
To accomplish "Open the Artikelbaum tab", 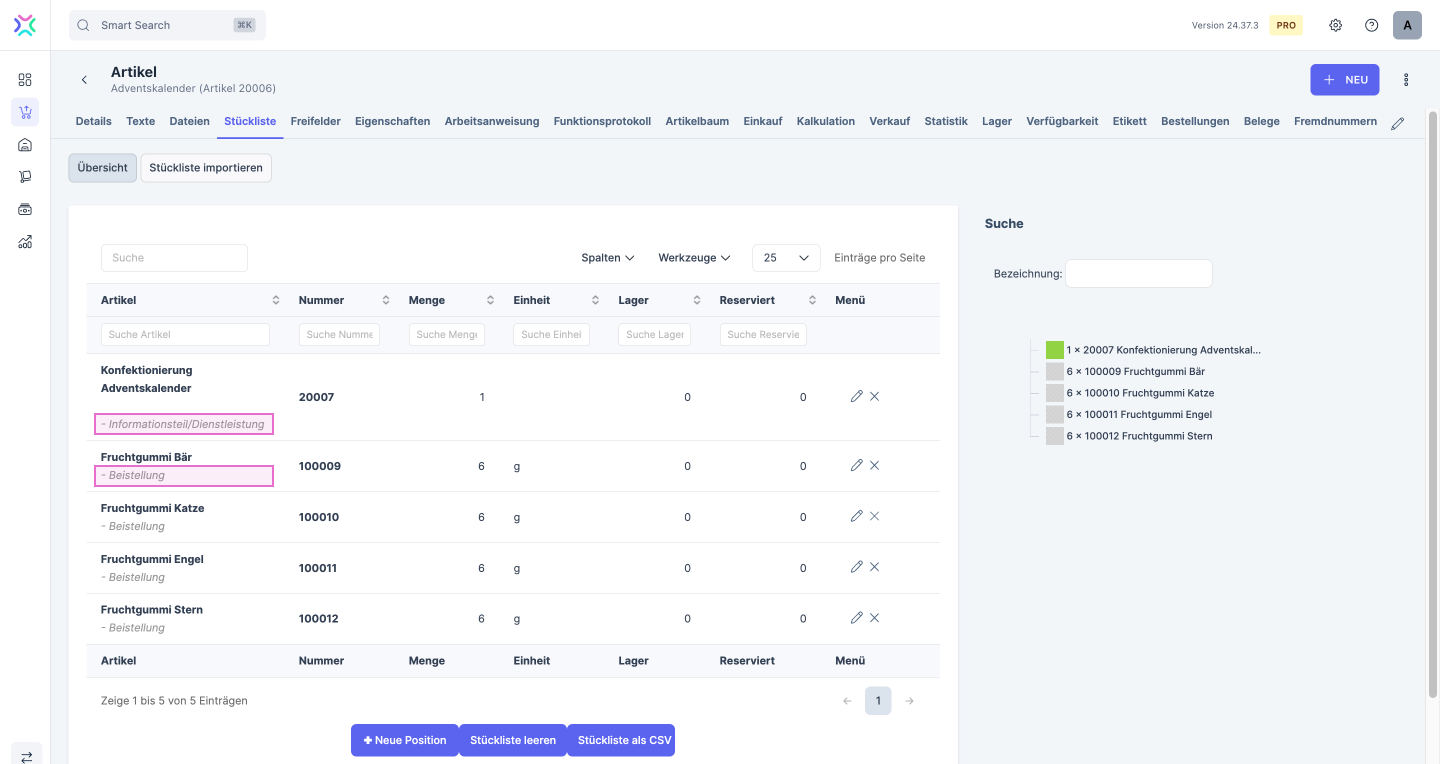I will [x=697, y=121].
